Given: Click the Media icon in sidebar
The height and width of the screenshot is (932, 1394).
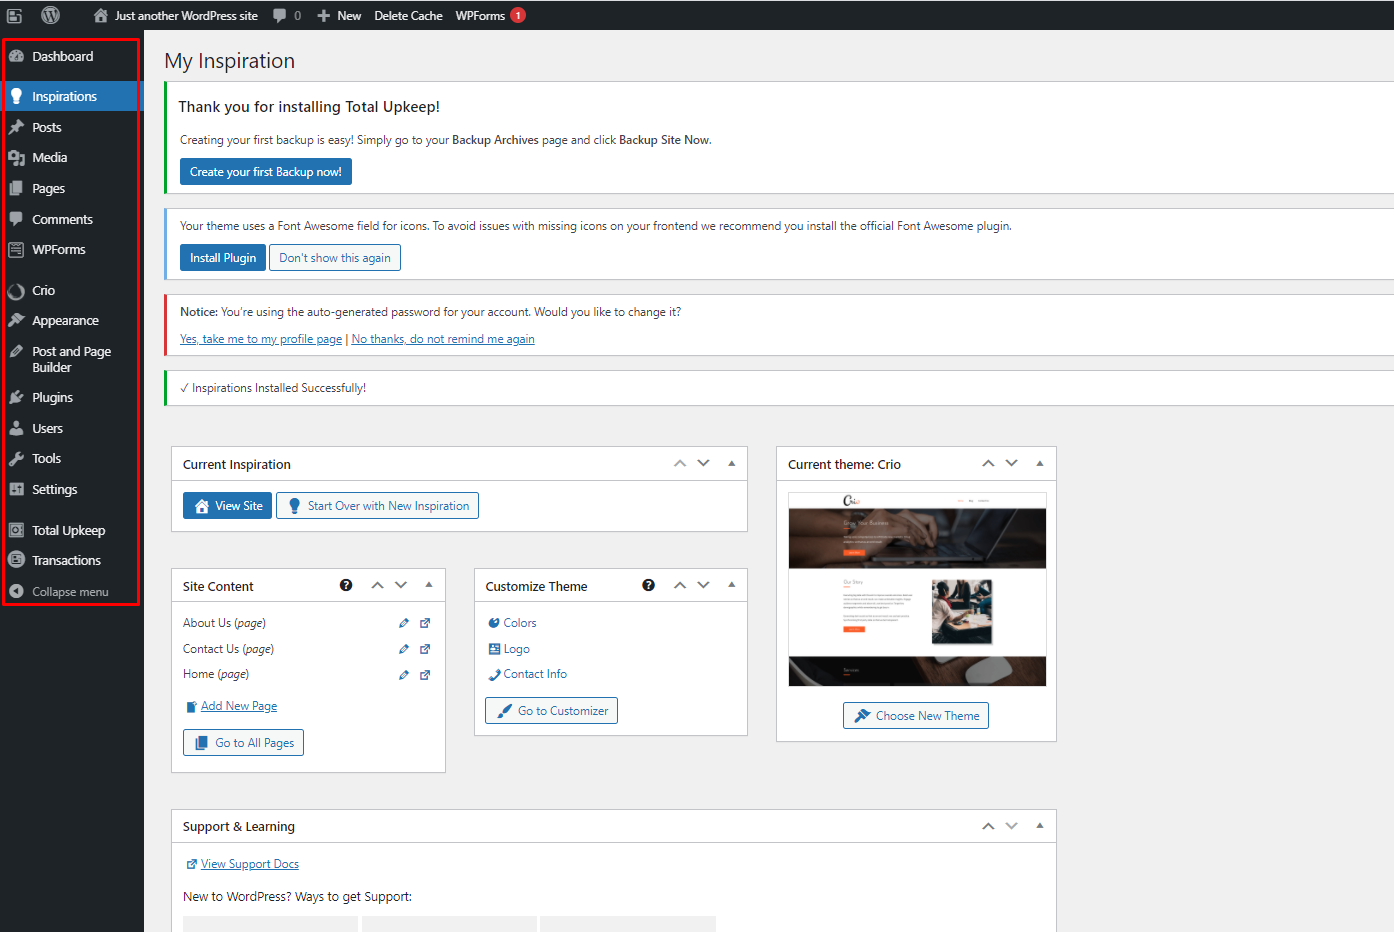Looking at the screenshot, I should point(16,157).
